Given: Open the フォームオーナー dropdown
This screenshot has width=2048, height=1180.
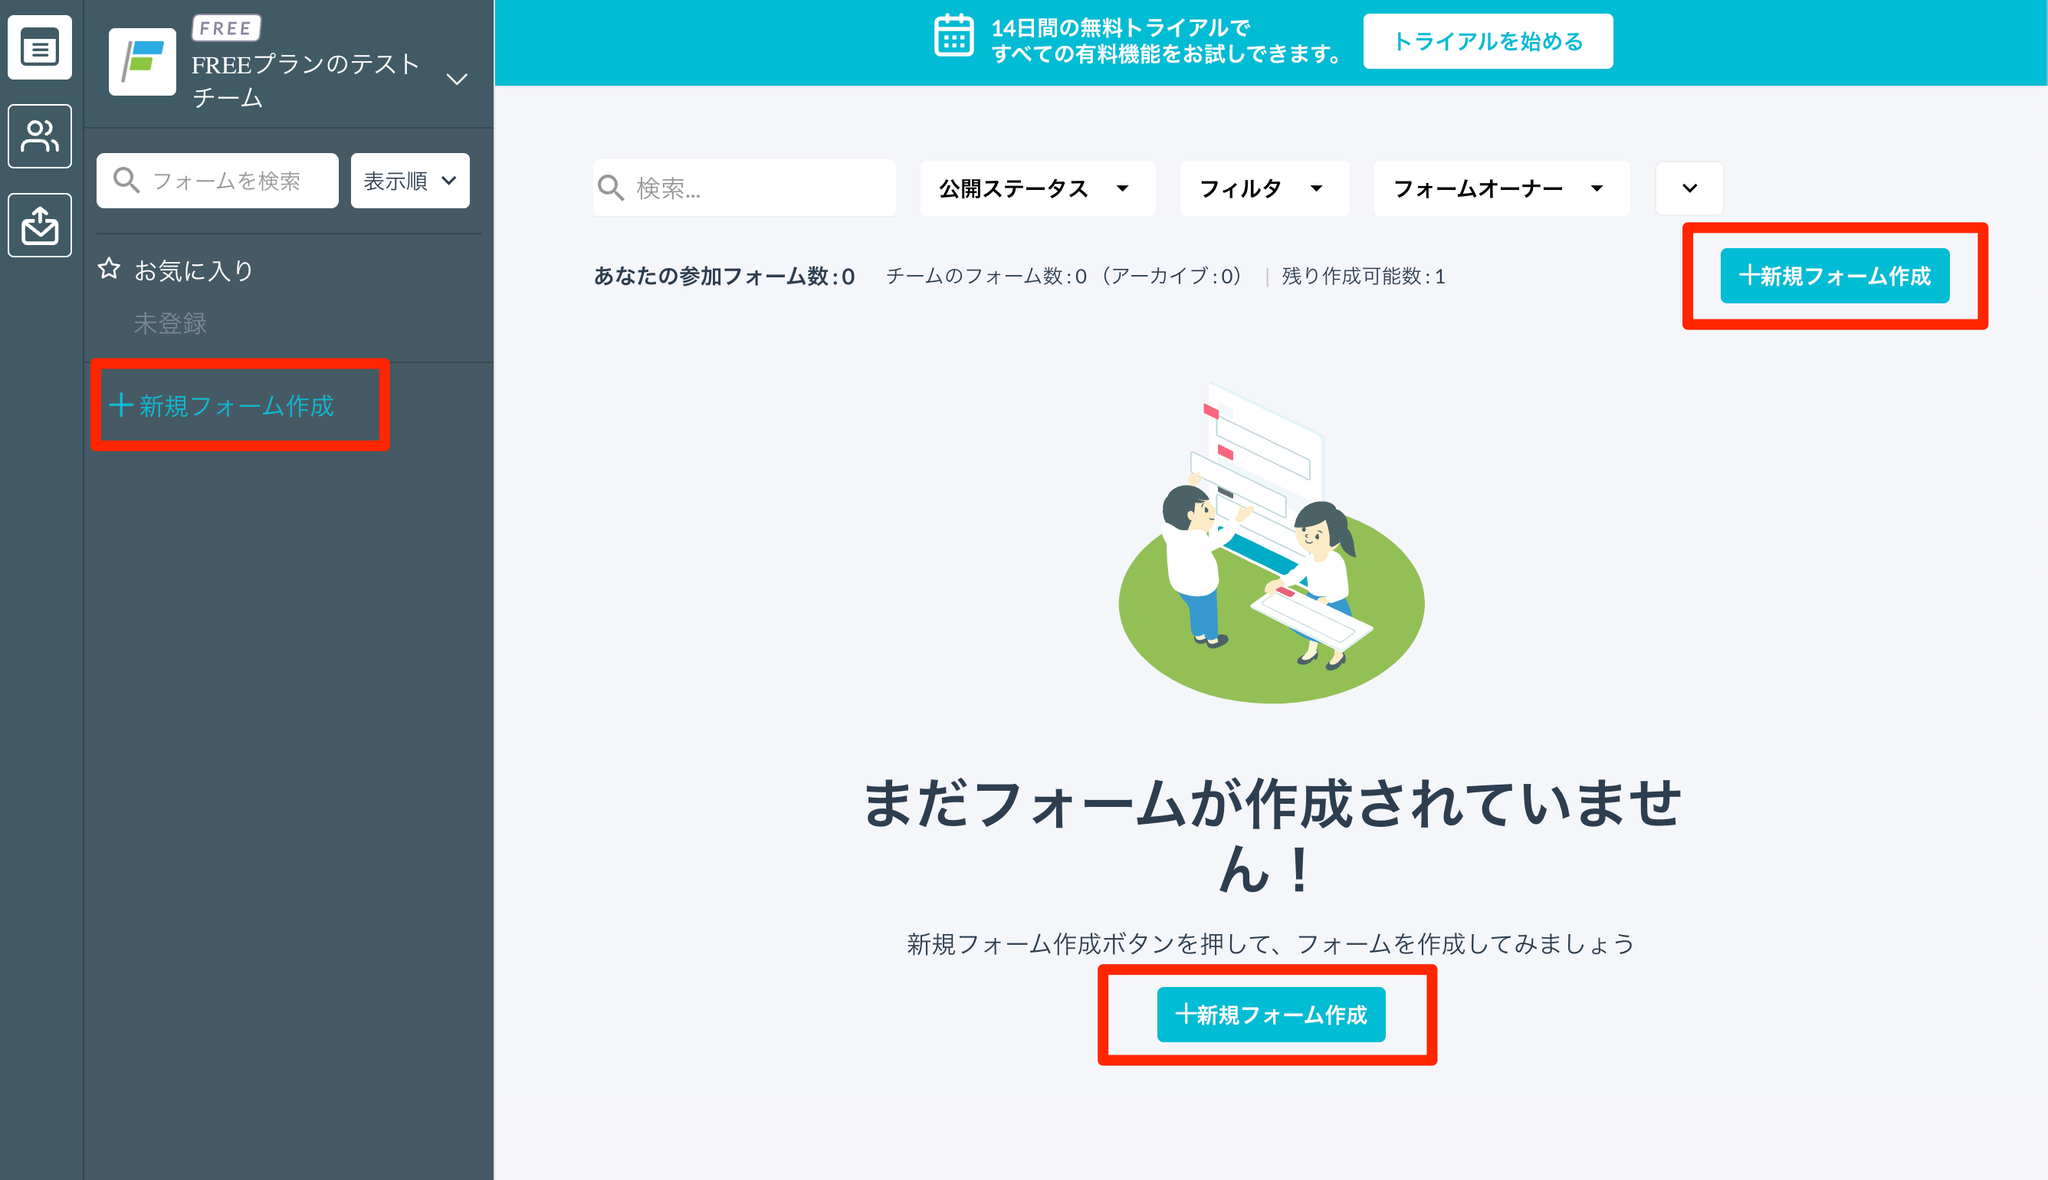Looking at the screenshot, I should (x=1500, y=188).
